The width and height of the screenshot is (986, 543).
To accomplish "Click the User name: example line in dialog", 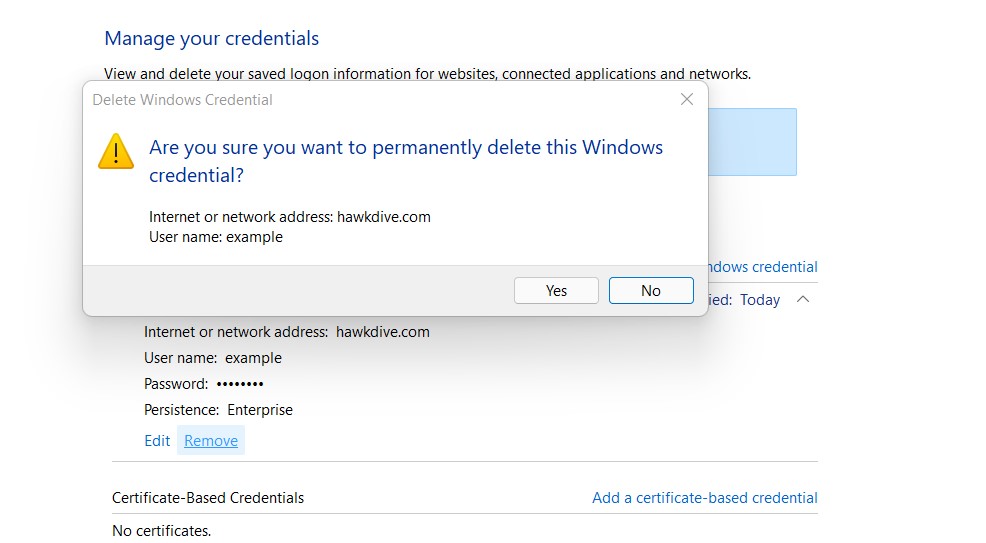I will pos(216,237).
